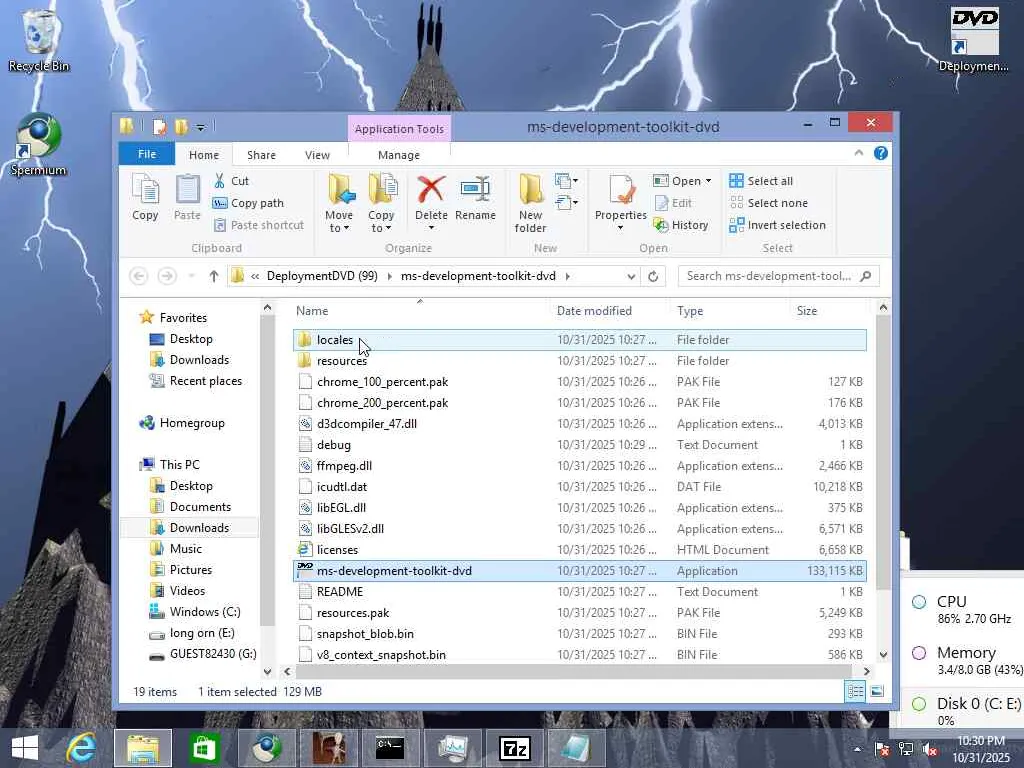This screenshot has height=768, width=1024.
Task: Open 7-Zip from the taskbar
Action: [x=514, y=748]
